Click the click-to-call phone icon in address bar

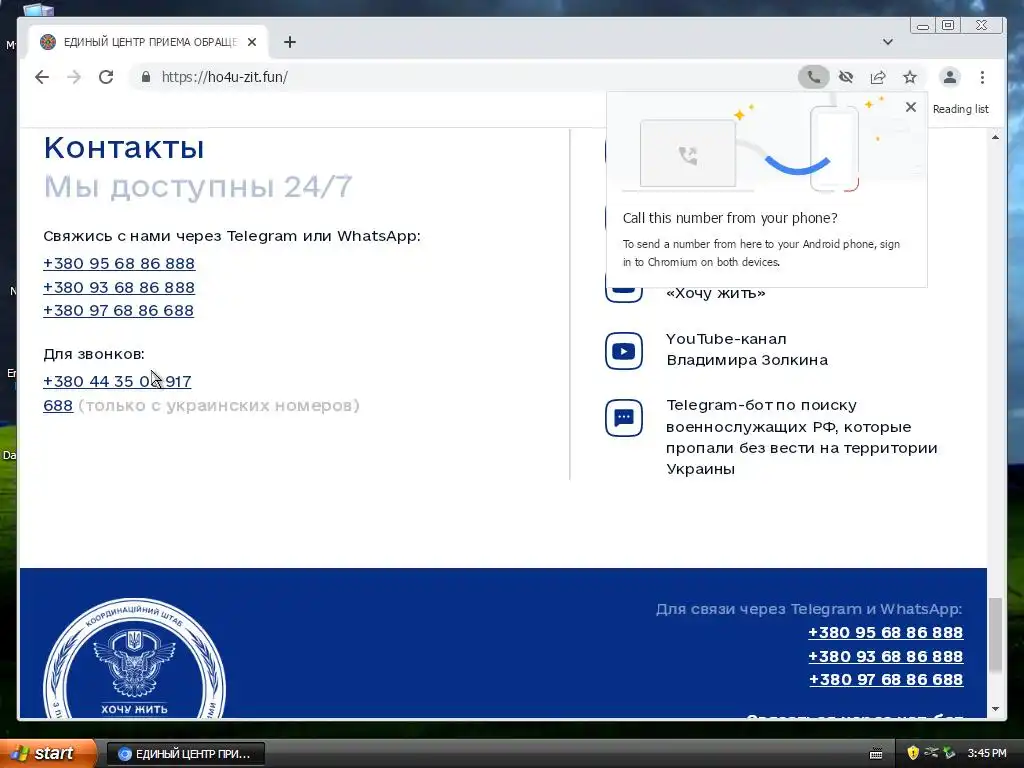pos(813,77)
